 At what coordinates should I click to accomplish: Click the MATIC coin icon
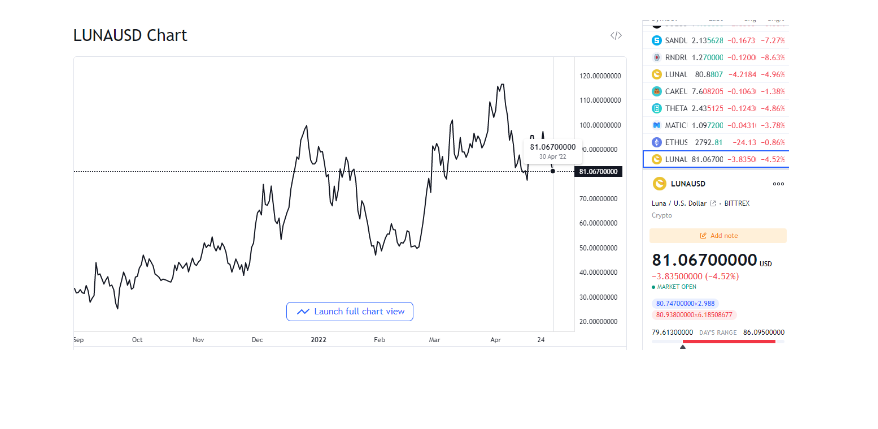(657, 125)
